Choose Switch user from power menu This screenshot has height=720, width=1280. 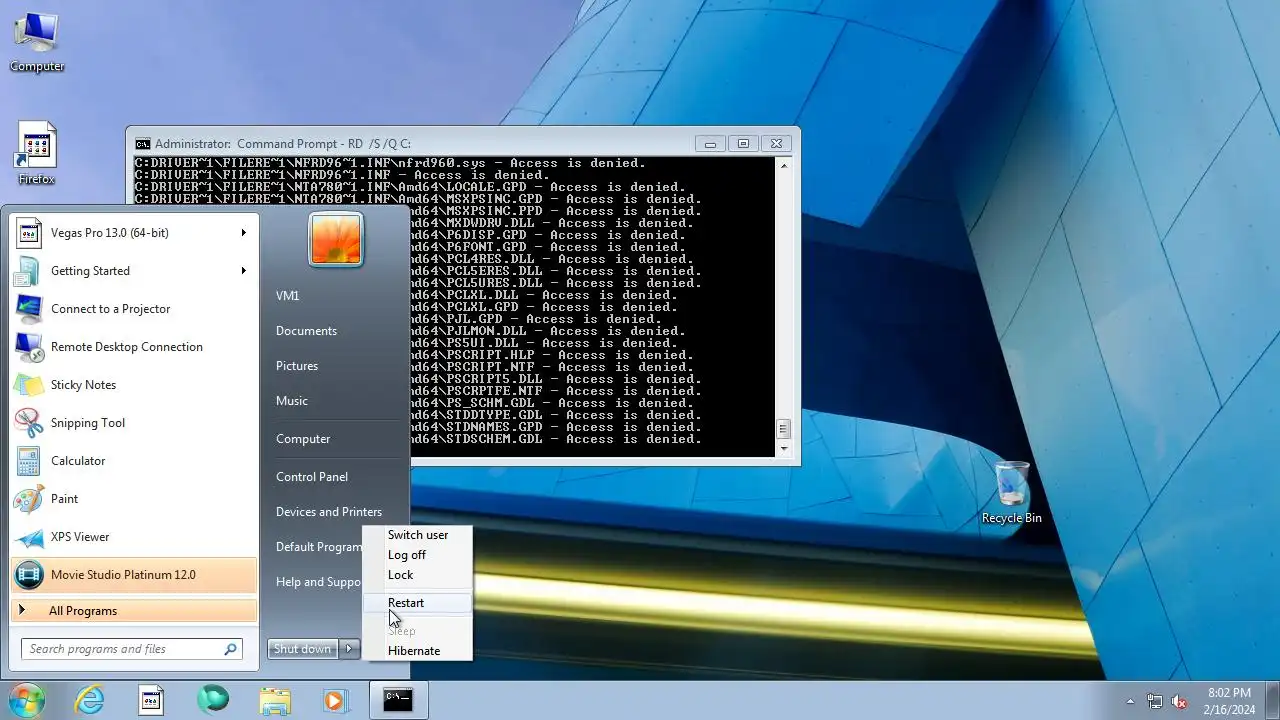click(417, 535)
